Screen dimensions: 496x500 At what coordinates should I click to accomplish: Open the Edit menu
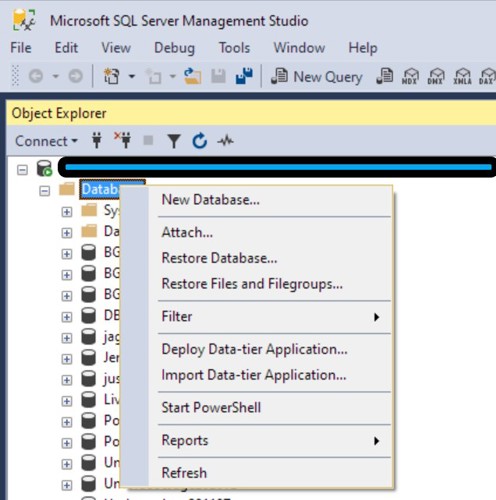(x=66, y=48)
